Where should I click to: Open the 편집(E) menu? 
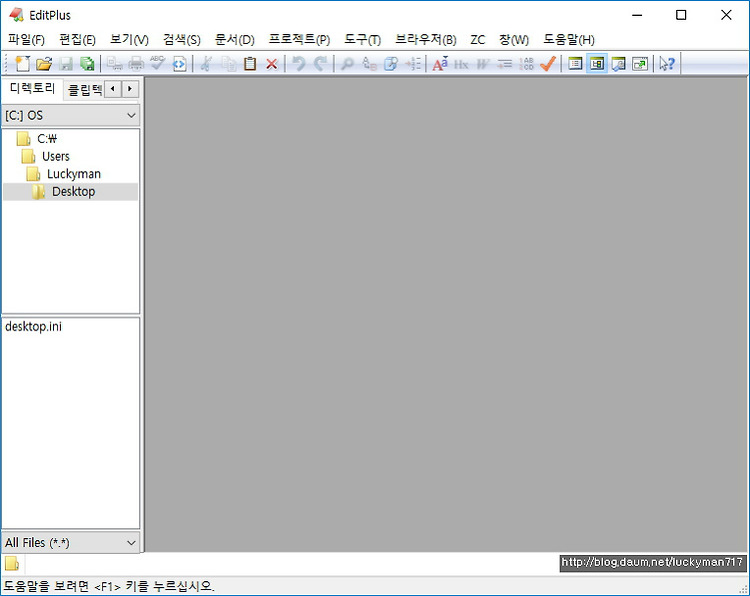point(77,39)
